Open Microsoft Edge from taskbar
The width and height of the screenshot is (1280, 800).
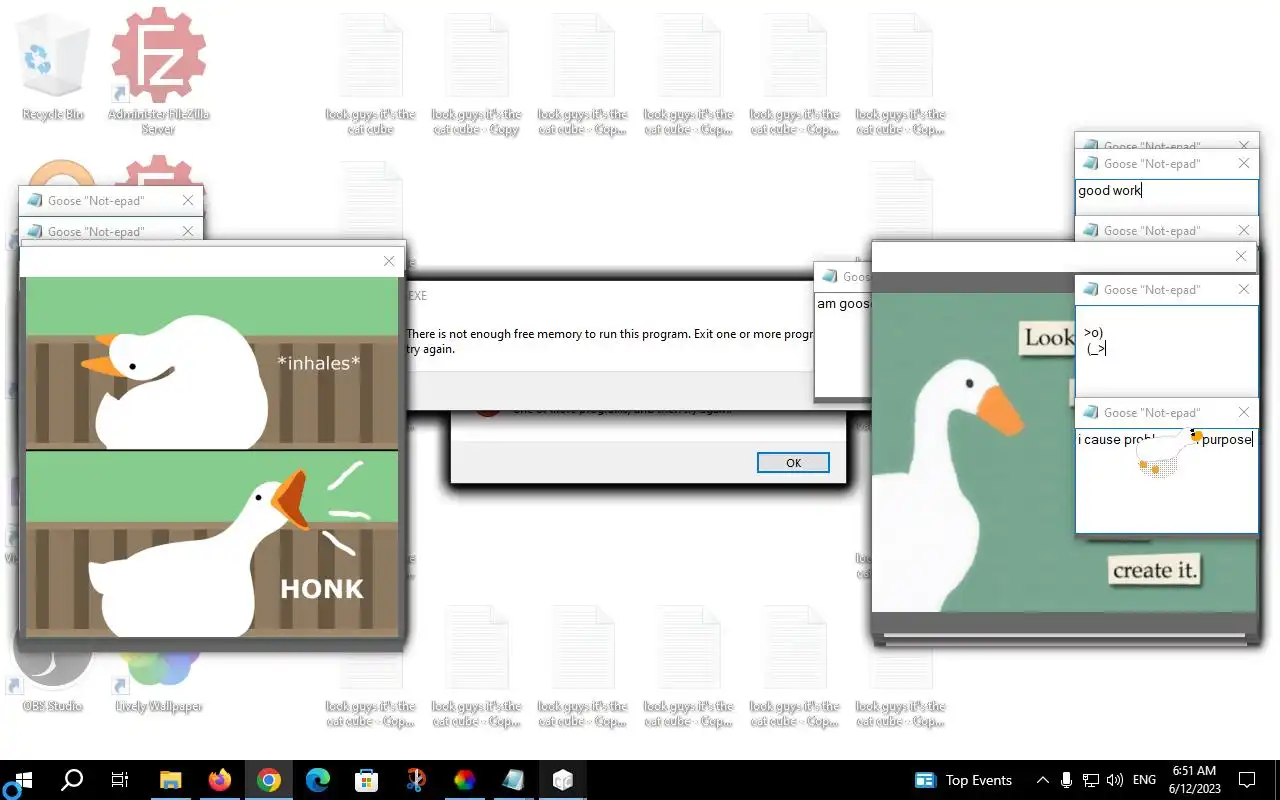[318, 780]
